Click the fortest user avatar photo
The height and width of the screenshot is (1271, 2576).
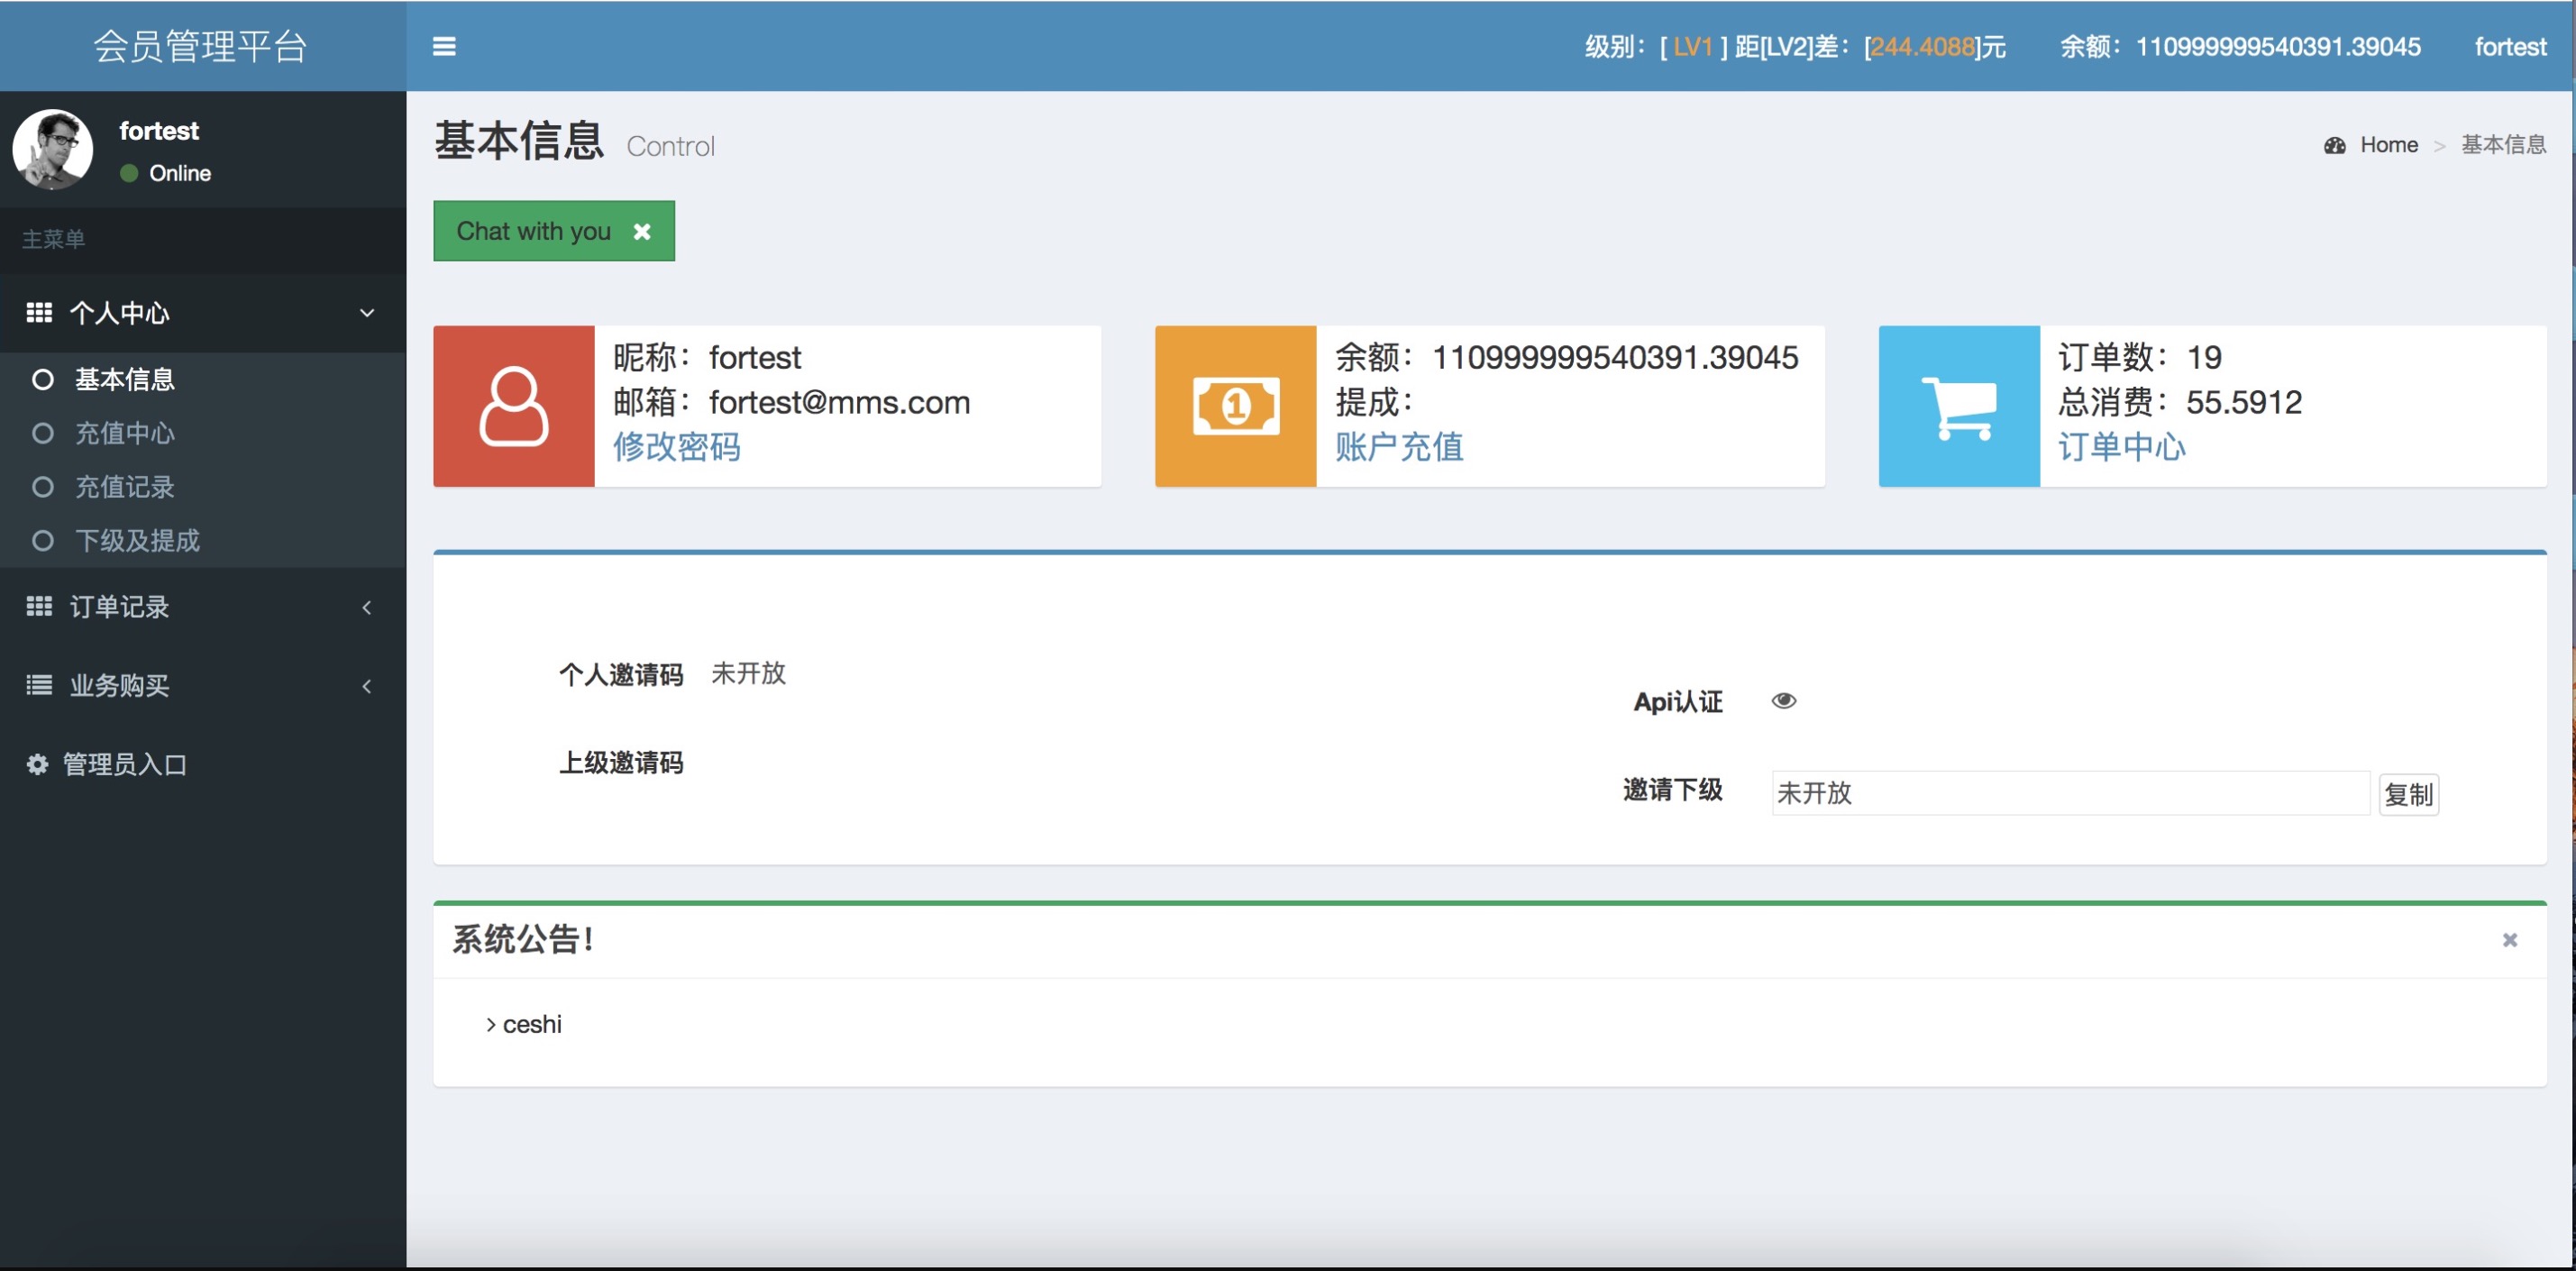(x=53, y=149)
